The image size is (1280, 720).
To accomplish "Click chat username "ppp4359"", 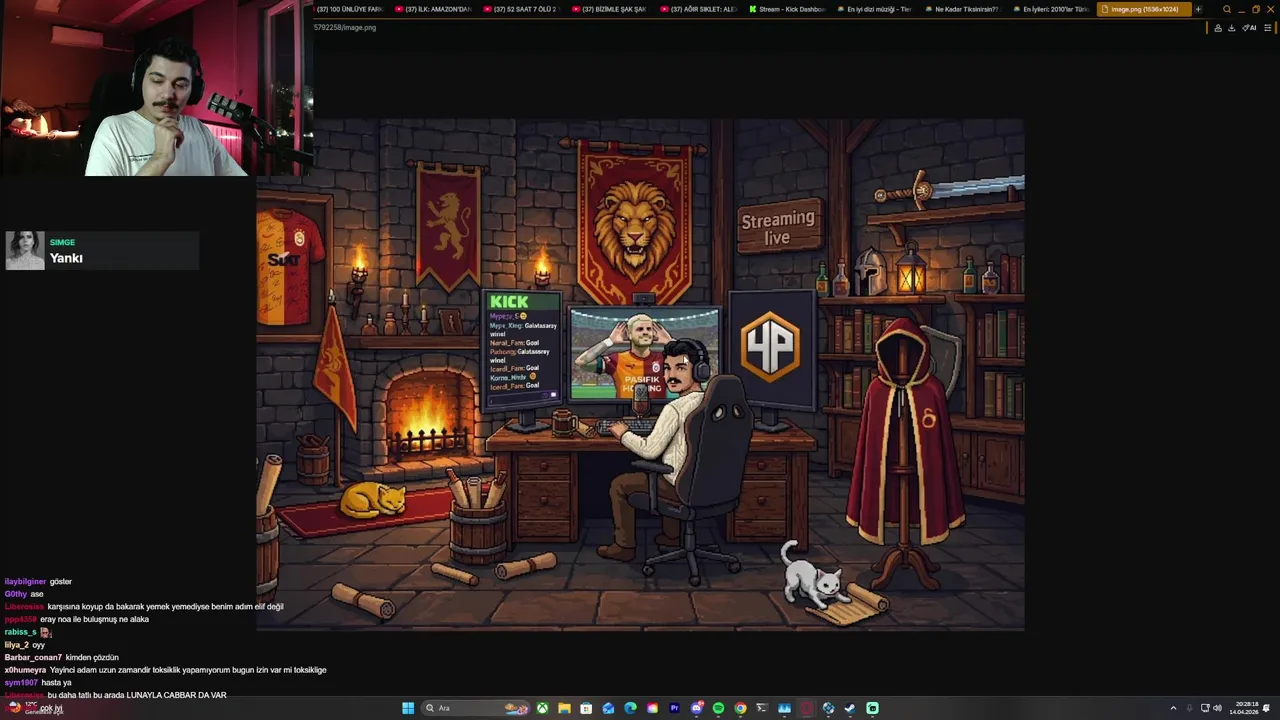I will (20, 619).
